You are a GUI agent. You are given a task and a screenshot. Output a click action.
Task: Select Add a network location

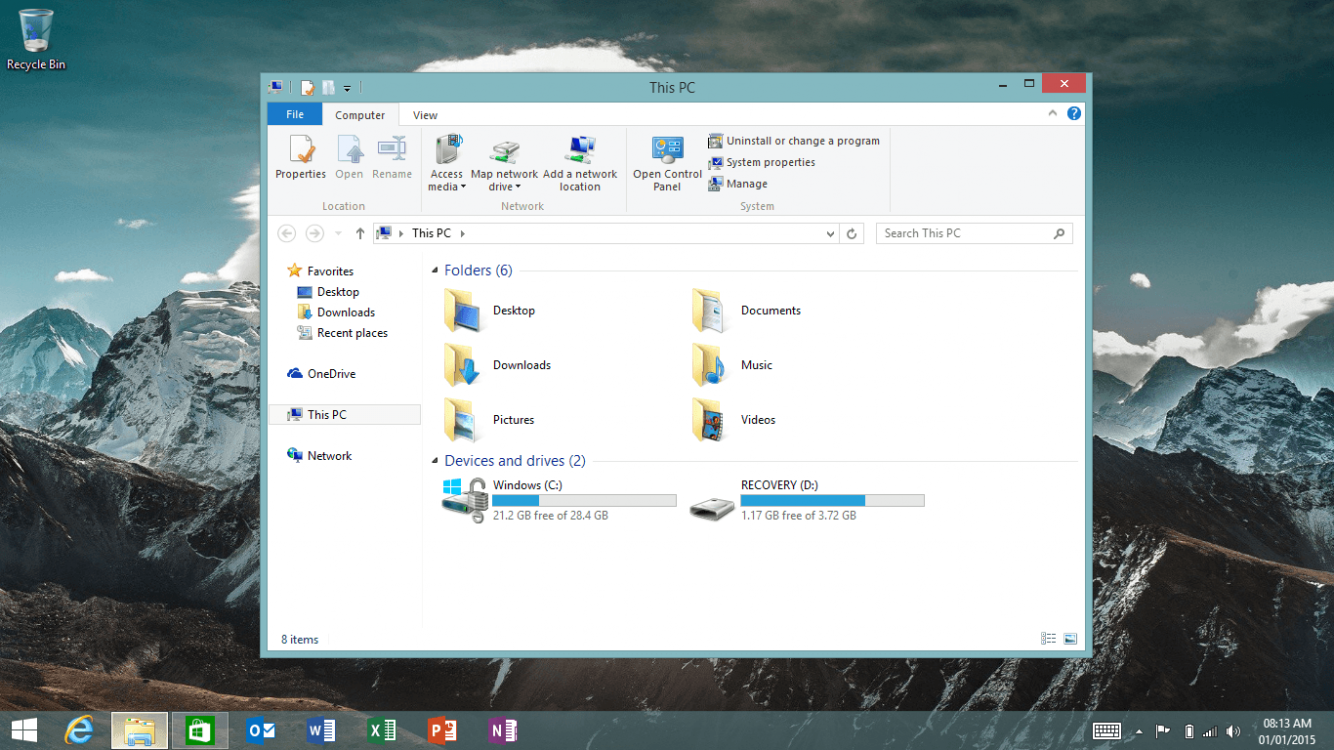(580, 163)
